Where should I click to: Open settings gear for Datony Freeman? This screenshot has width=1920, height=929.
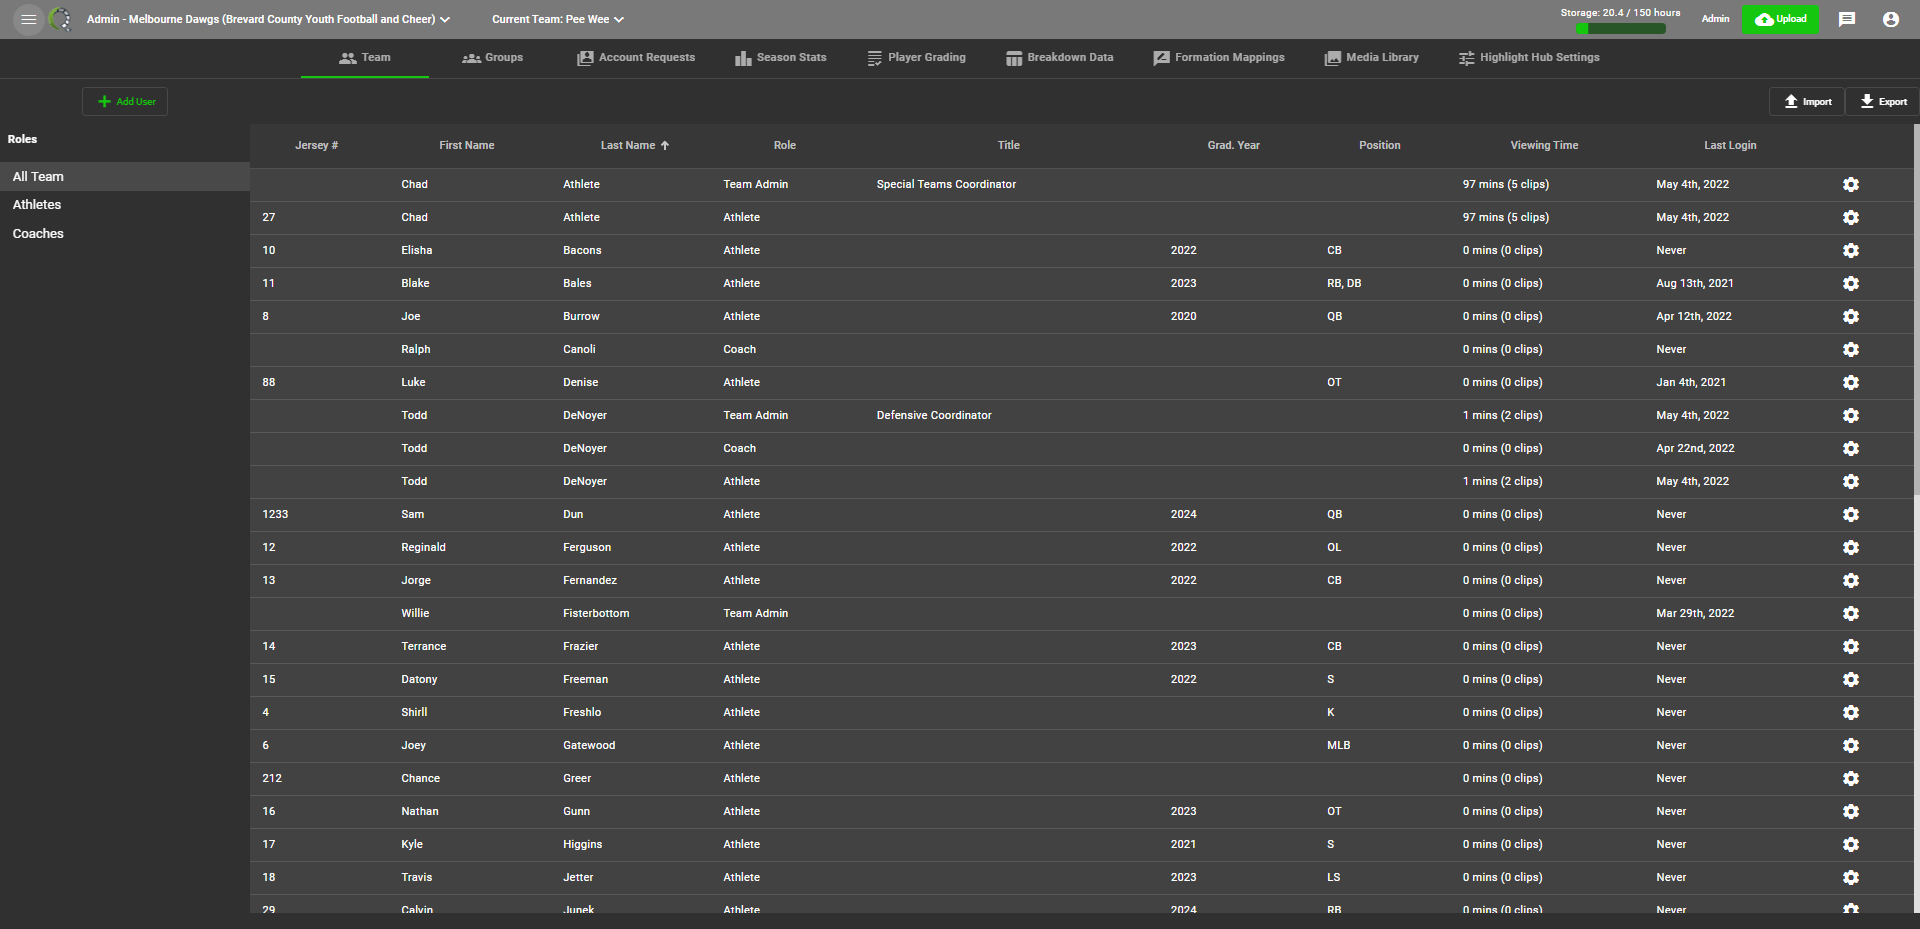[x=1851, y=679]
